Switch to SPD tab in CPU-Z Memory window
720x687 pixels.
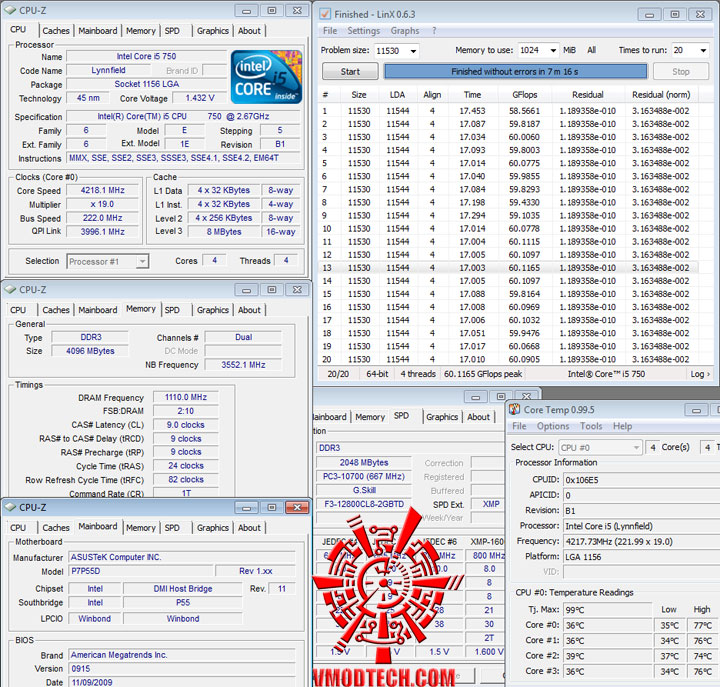pyautogui.click(x=172, y=310)
